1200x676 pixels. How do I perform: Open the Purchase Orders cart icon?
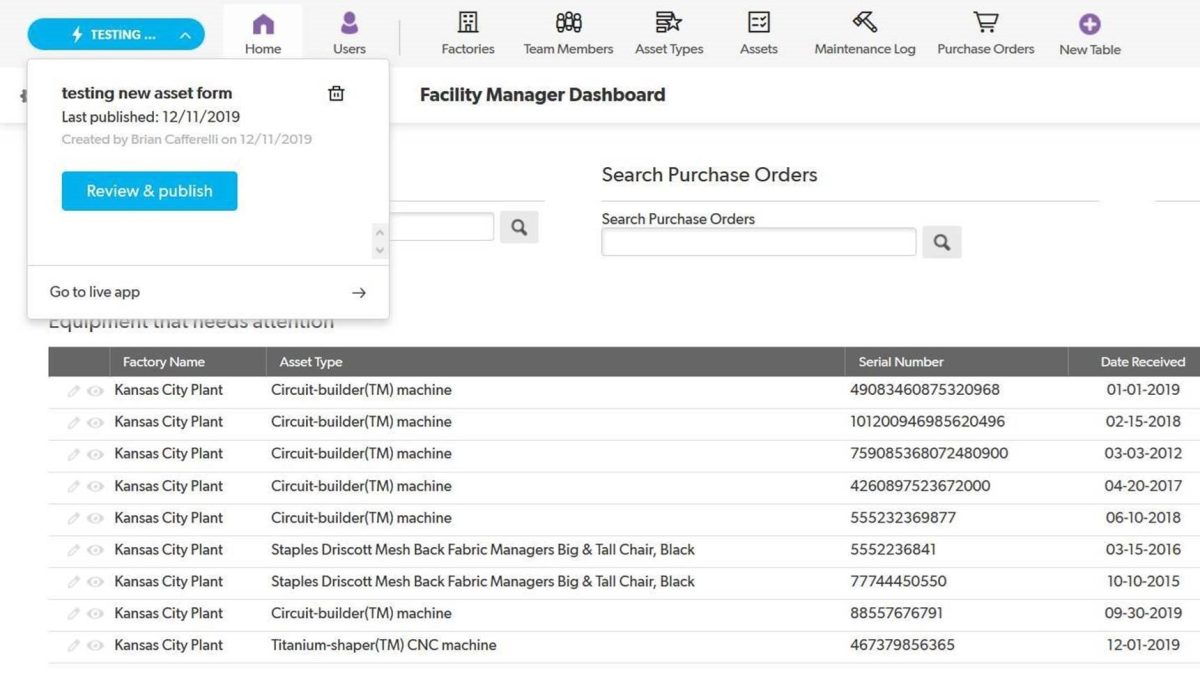[x=984, y=21]
